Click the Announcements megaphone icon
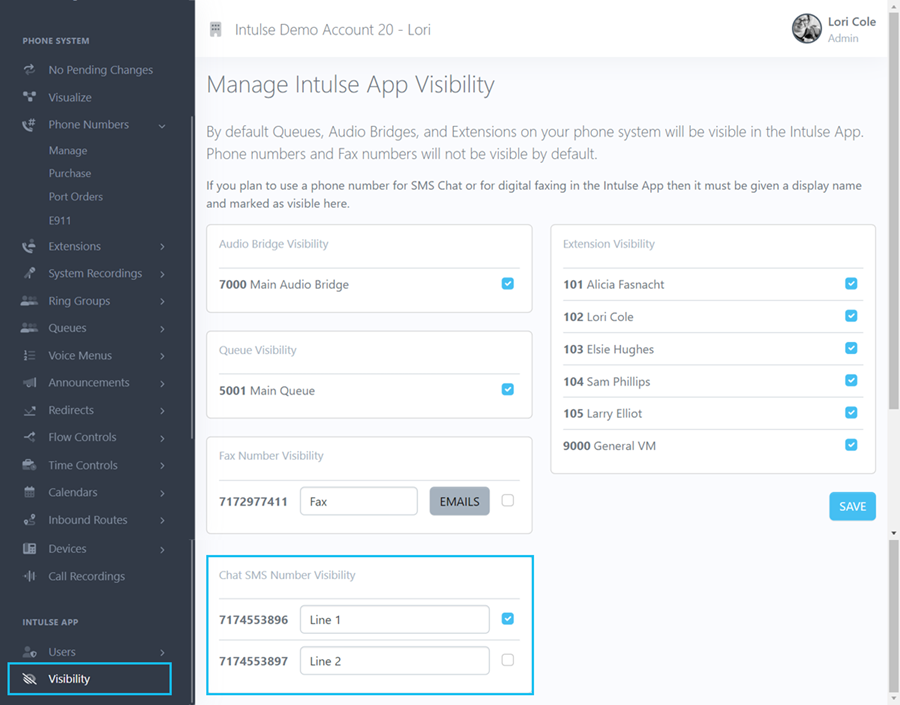The width and height of the screenshot is (900, 705). pos(28,382)
